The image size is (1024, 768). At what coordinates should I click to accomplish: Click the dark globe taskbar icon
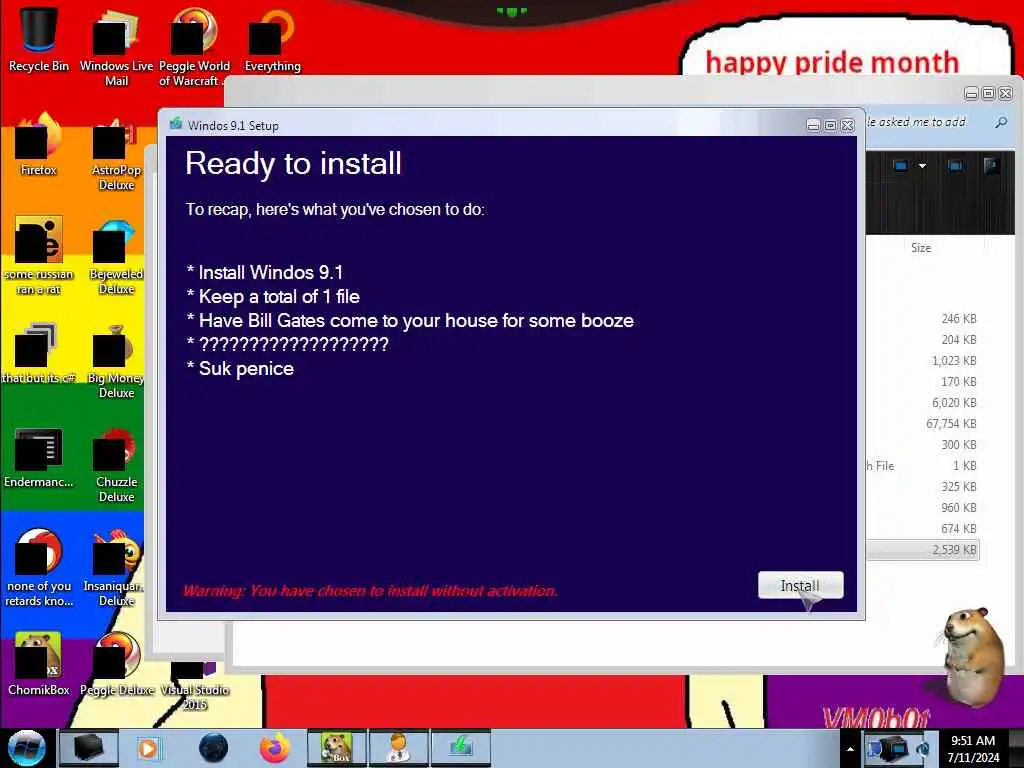click(x=213, y=748)
